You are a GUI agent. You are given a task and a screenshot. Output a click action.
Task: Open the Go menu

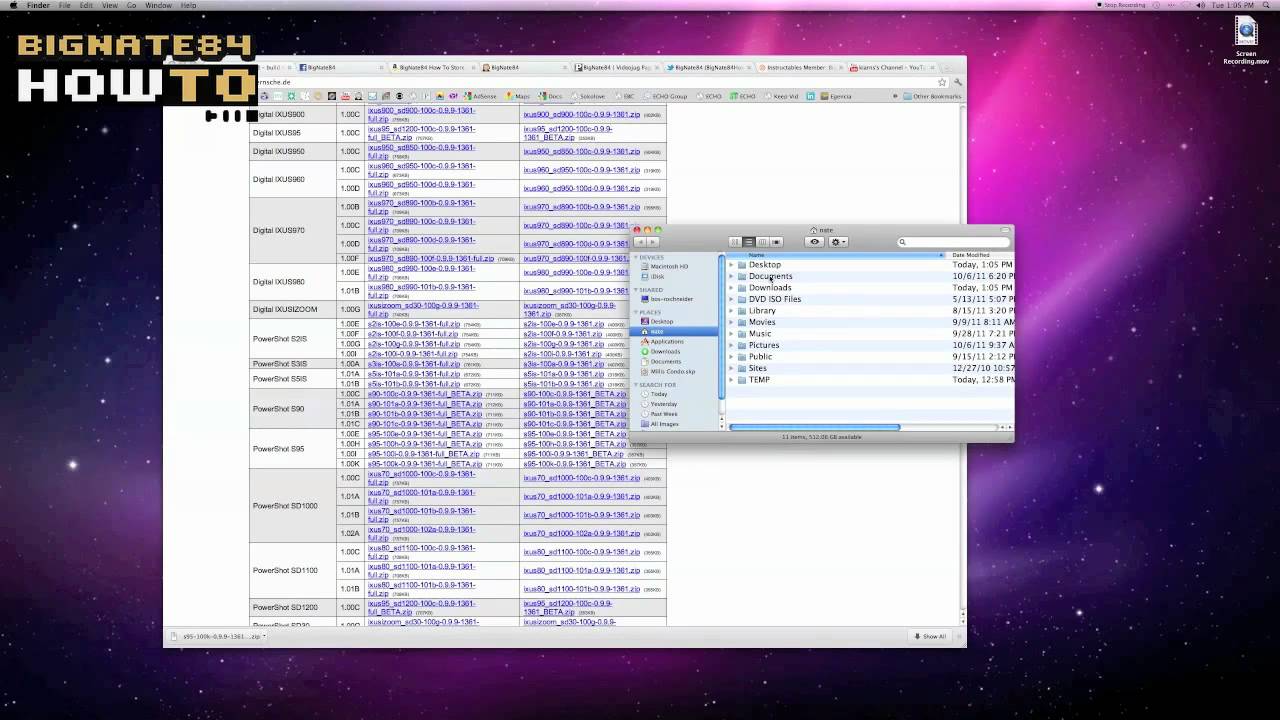tap(131, 5)
